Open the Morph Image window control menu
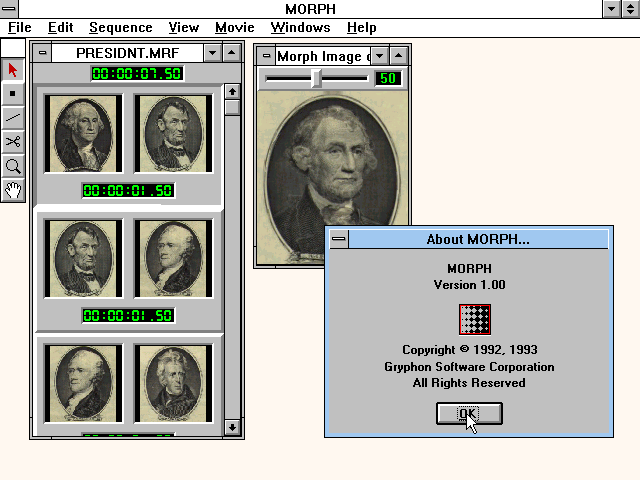The height and width of the screenshot is (480, 640). [x=266, y=56]
